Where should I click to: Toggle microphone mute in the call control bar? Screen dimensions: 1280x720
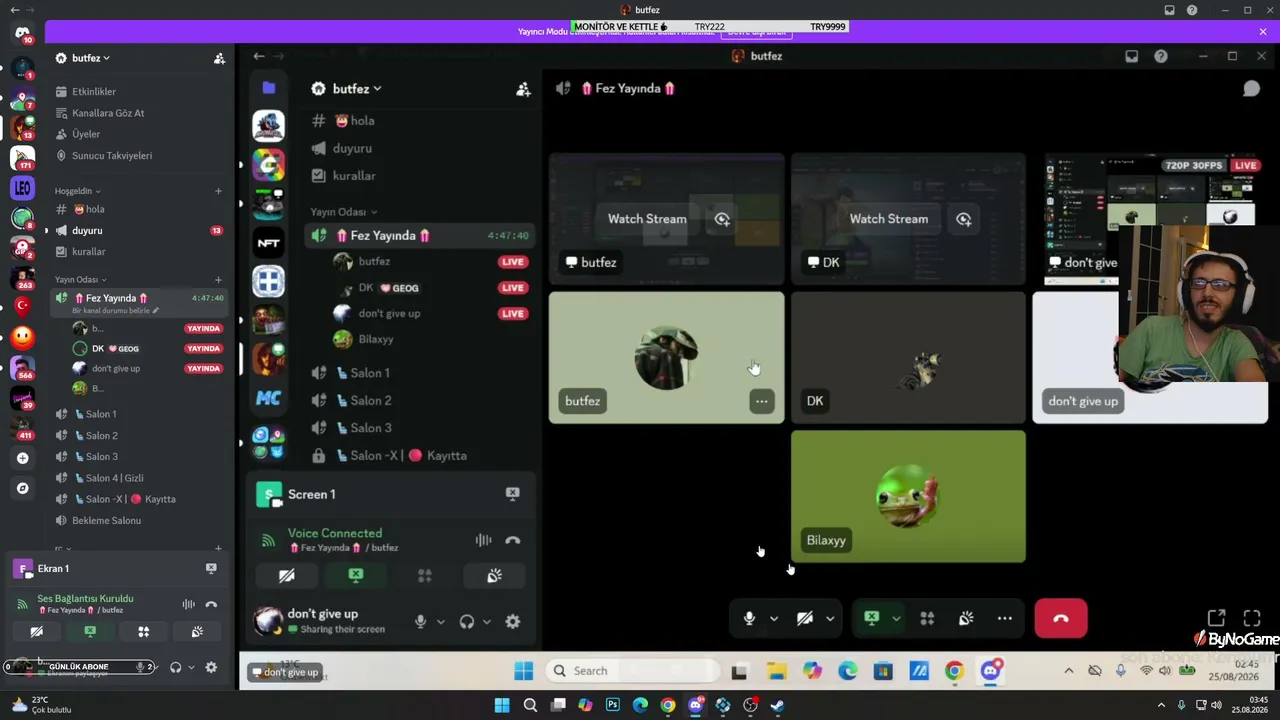click(x=749, y=619)
